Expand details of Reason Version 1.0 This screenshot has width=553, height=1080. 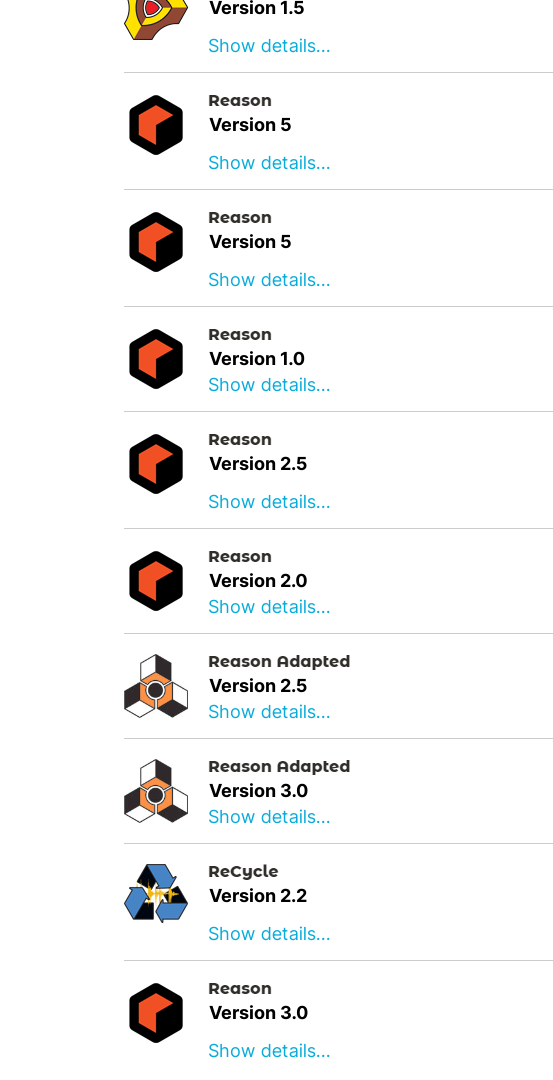pos(269,384)
